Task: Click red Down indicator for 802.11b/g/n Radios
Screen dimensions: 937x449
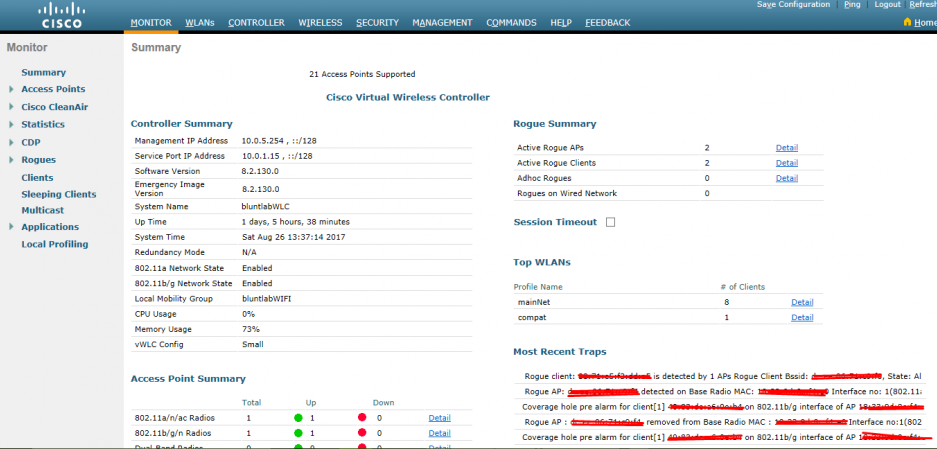Action: click(x=362, y=433)
